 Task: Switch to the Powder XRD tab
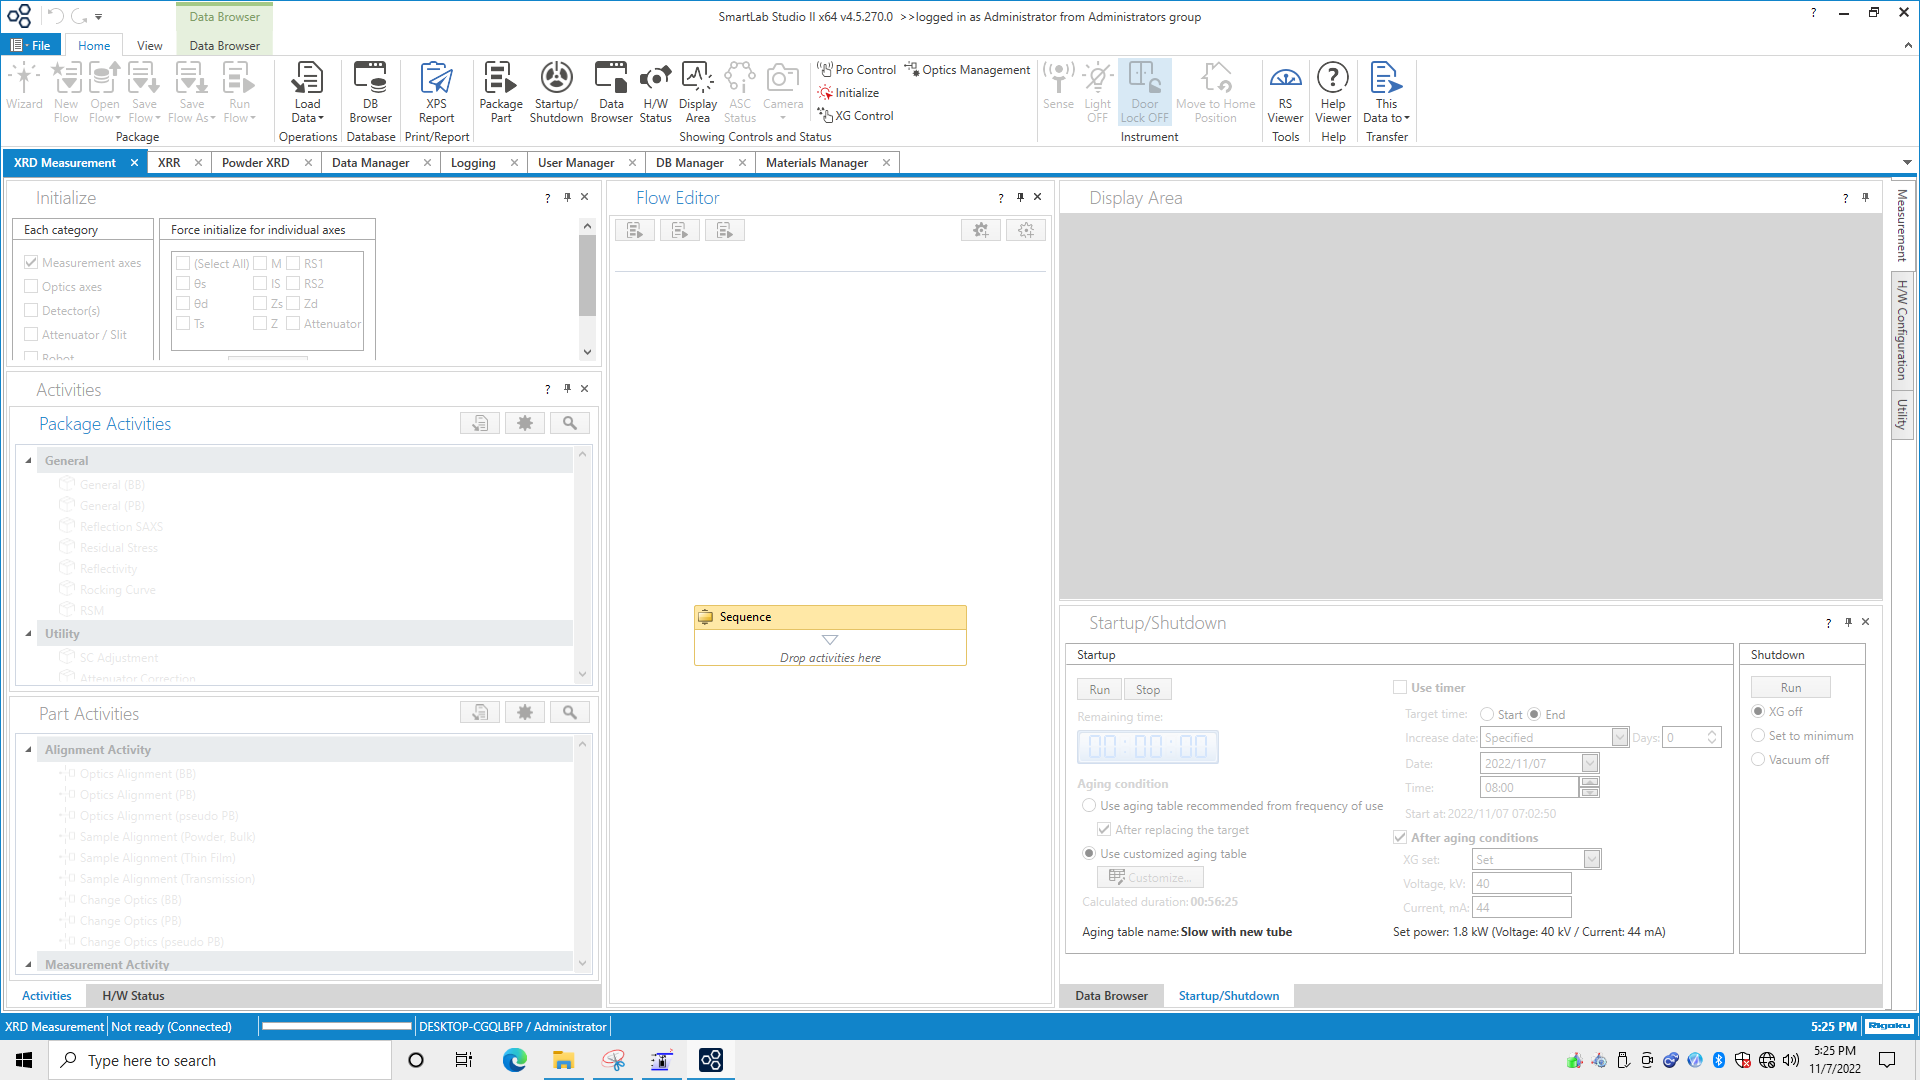[x=255, y=162]
